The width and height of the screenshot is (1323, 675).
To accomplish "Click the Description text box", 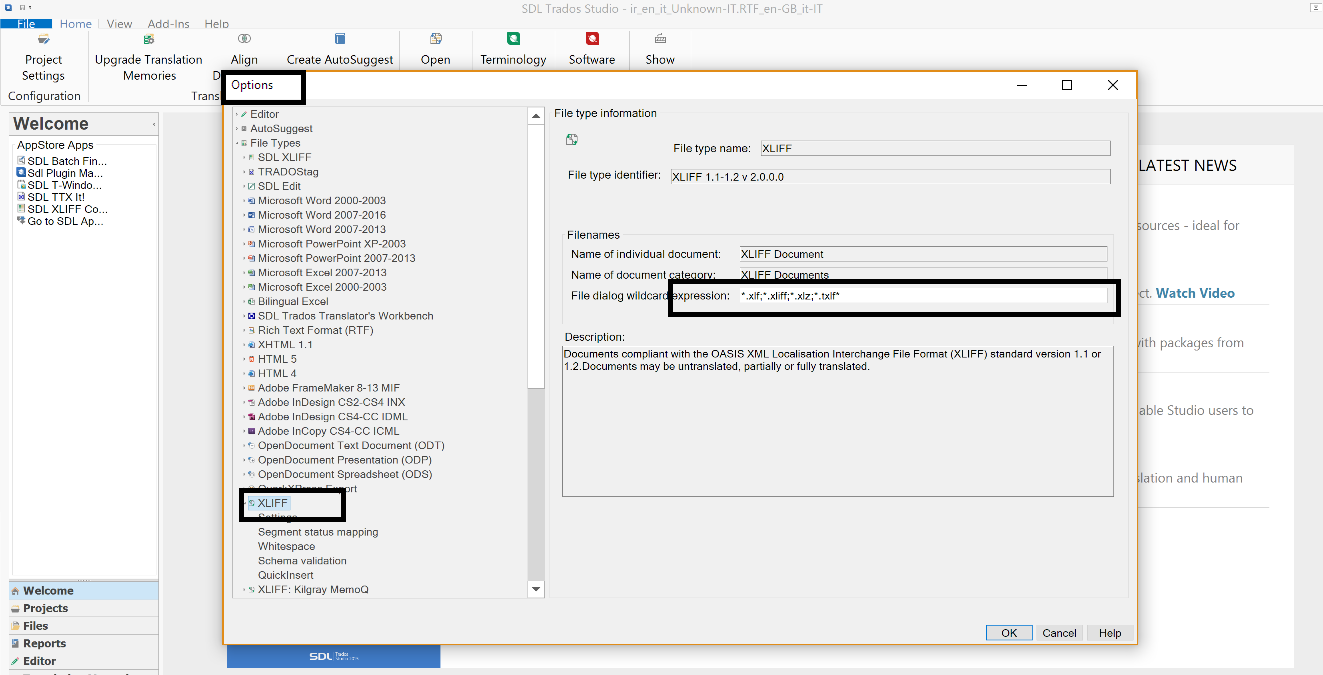I will (838, 421).
